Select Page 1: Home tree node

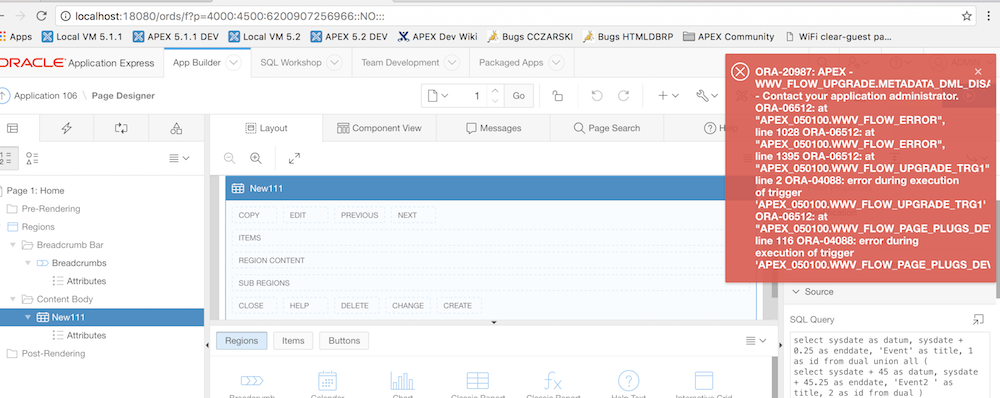tap(35, 191)
